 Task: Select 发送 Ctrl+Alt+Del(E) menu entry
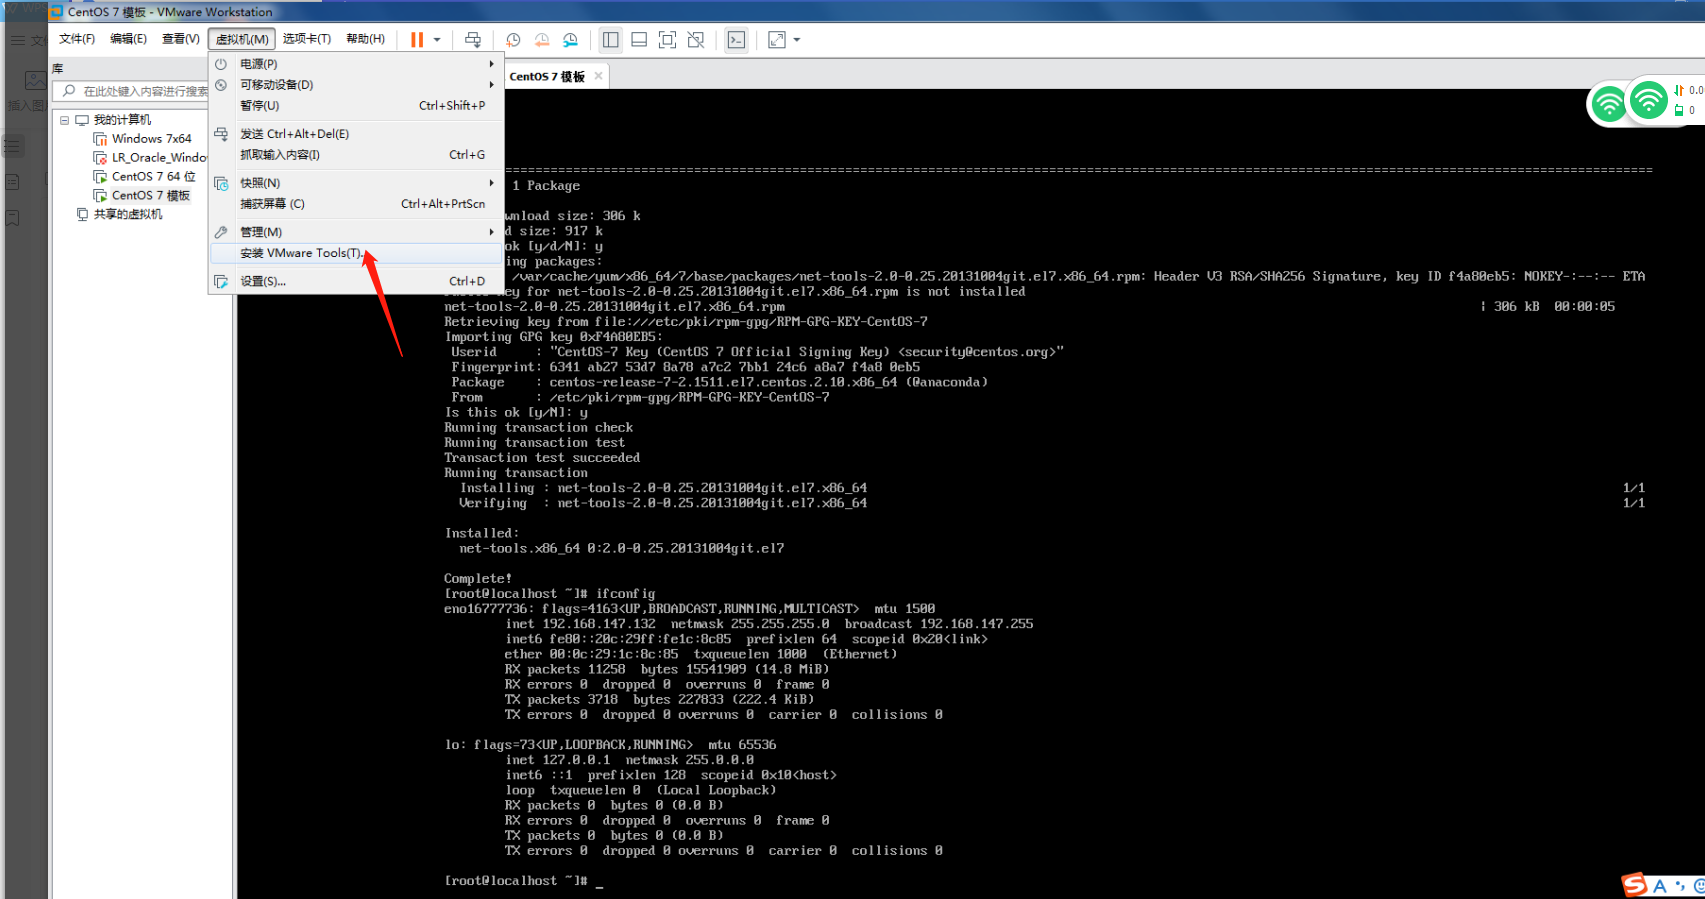click(x=355, y=134)
